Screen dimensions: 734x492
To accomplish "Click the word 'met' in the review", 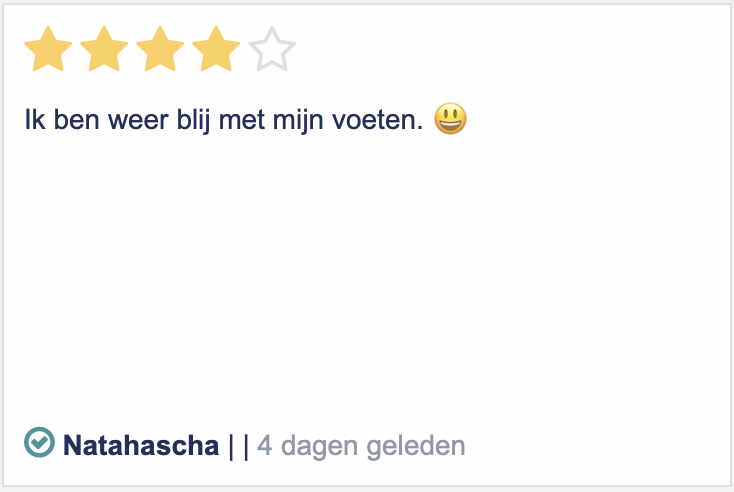I will pos(252,122).
